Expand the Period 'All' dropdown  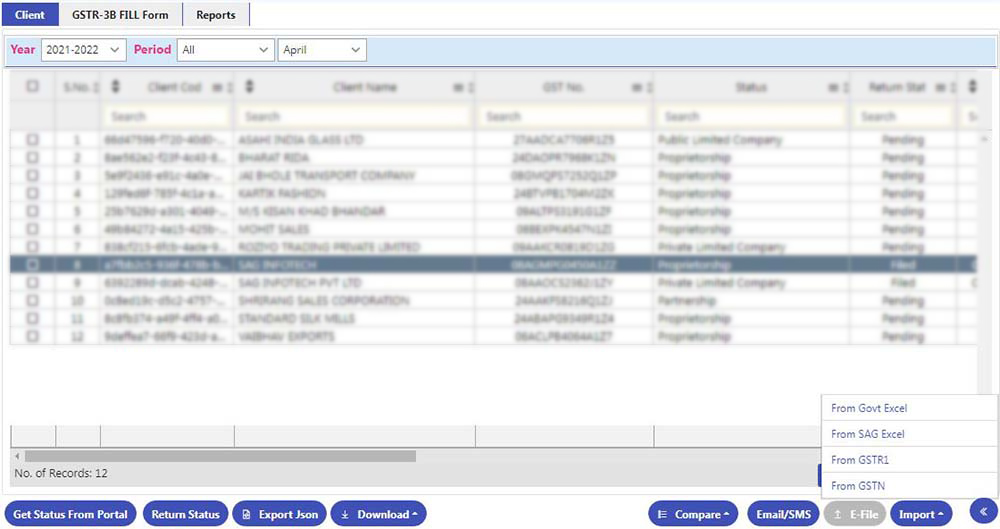tap(225, 50)
